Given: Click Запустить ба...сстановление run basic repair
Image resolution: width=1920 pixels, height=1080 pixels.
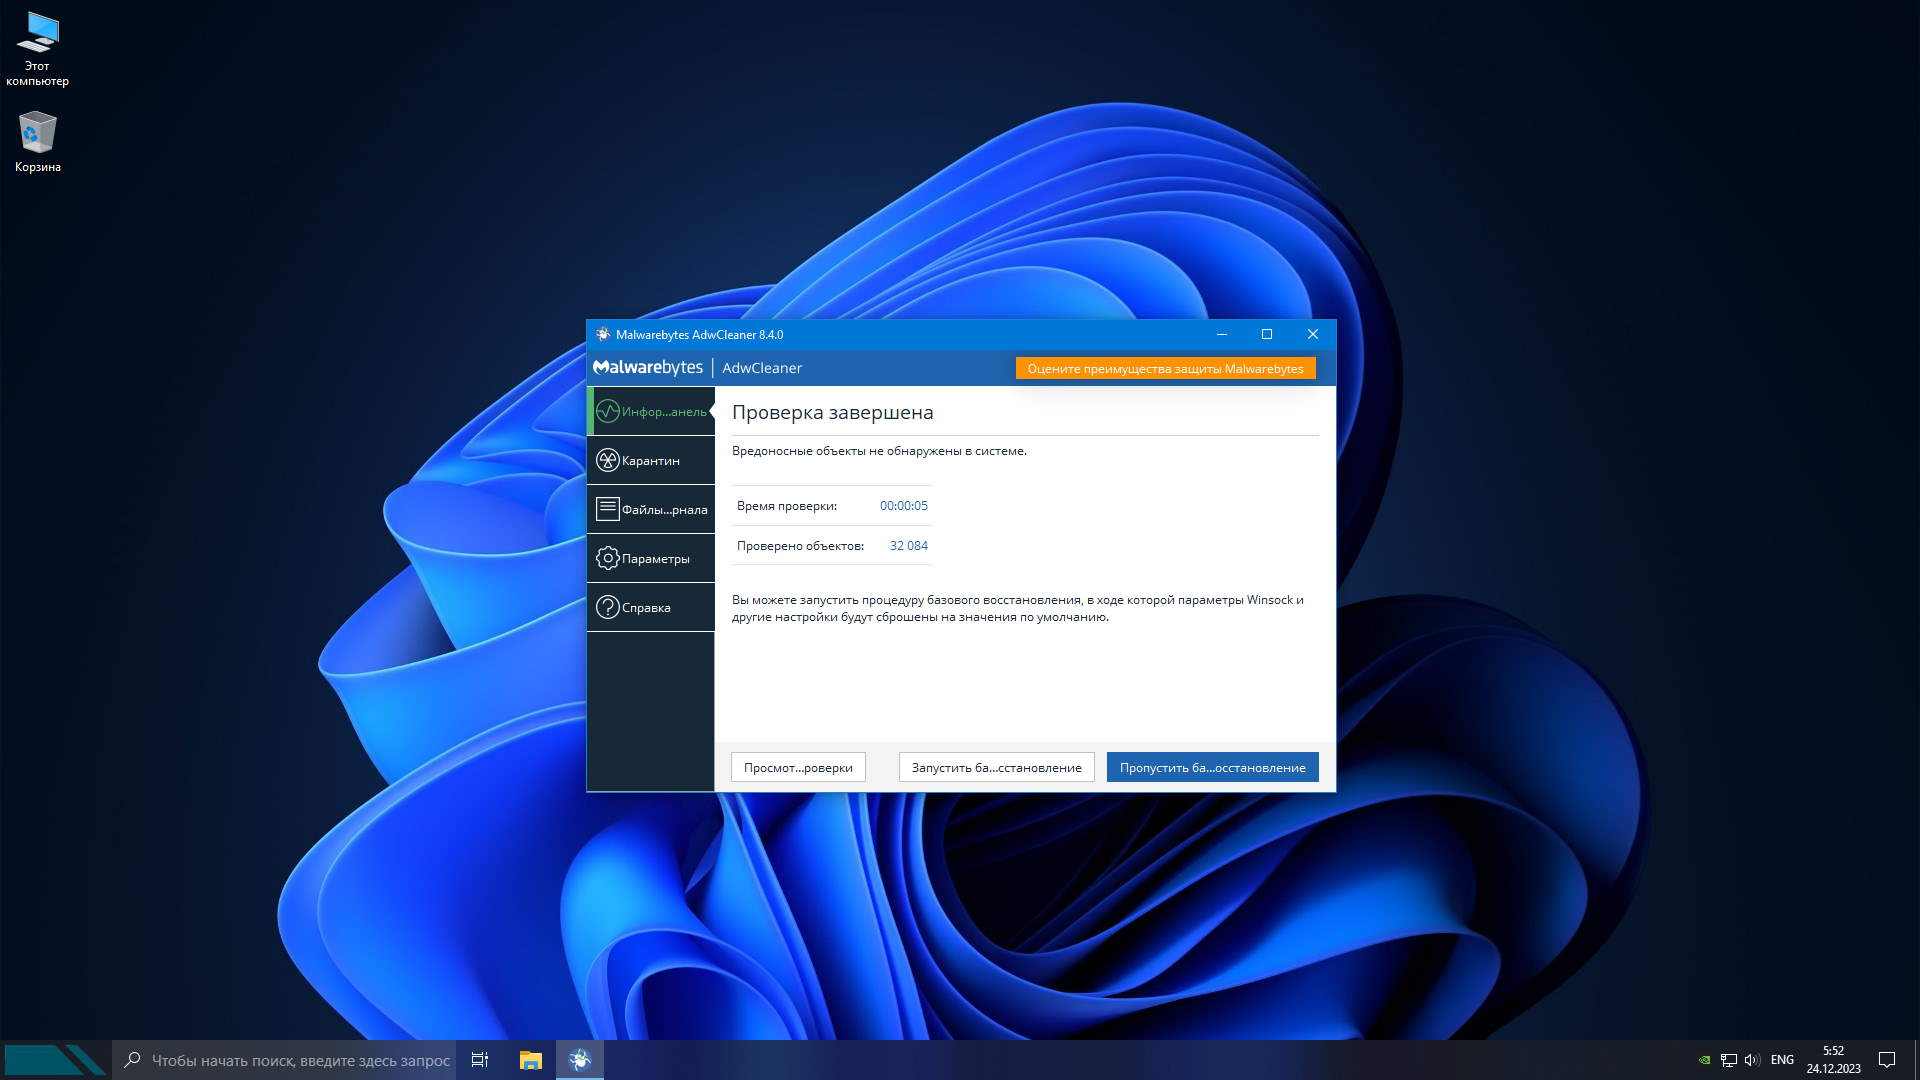Looking at the screenshot, I should pyautogui.click(x=996, y=767).
